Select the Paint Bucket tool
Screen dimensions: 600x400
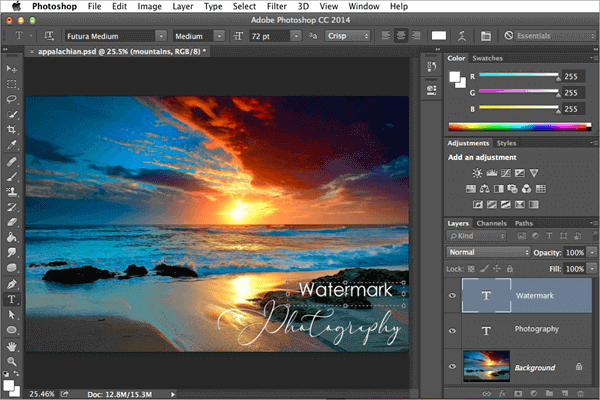11,237
